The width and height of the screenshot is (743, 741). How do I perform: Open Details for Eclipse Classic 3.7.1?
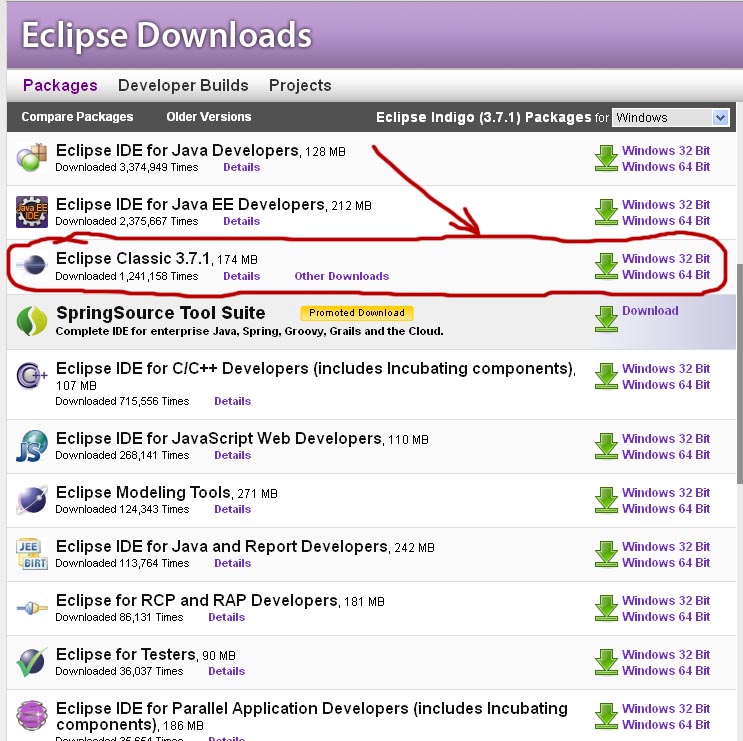point(242,276)
